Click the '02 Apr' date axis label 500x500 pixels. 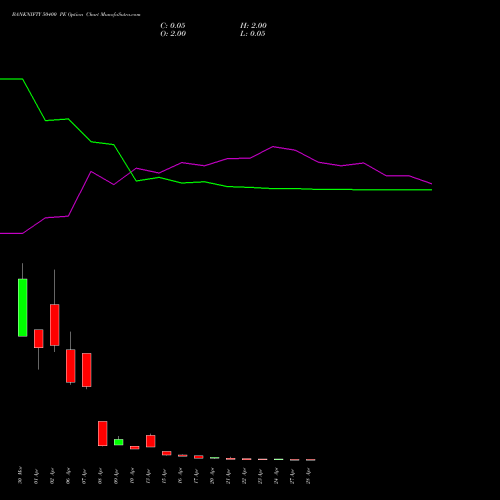[52, 476]
